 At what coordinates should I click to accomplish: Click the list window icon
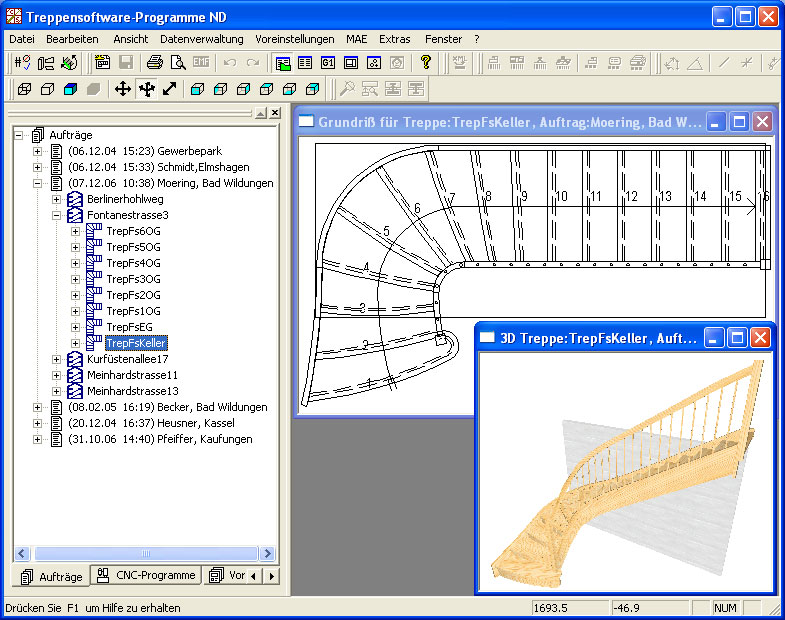305,63
